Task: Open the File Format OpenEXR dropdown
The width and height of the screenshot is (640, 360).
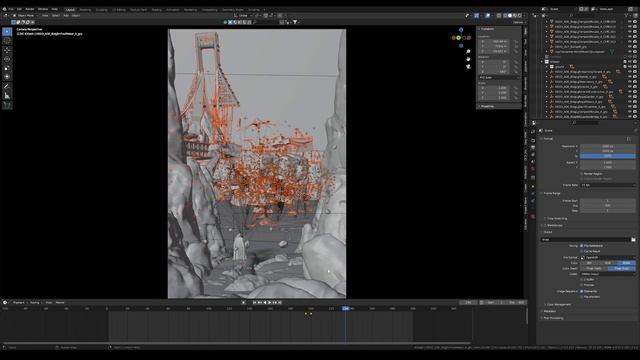Action: pyautogui.click(x=608, y=258)
